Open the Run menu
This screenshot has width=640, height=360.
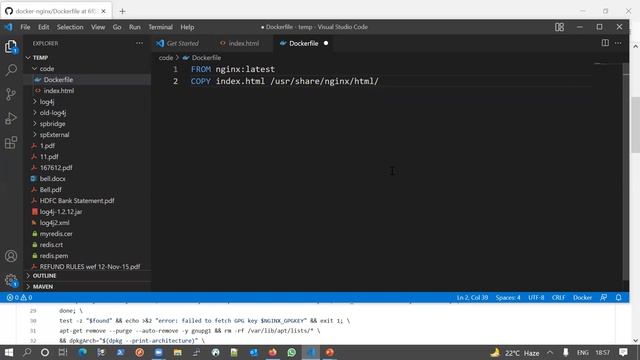click(x=135, y=27)
